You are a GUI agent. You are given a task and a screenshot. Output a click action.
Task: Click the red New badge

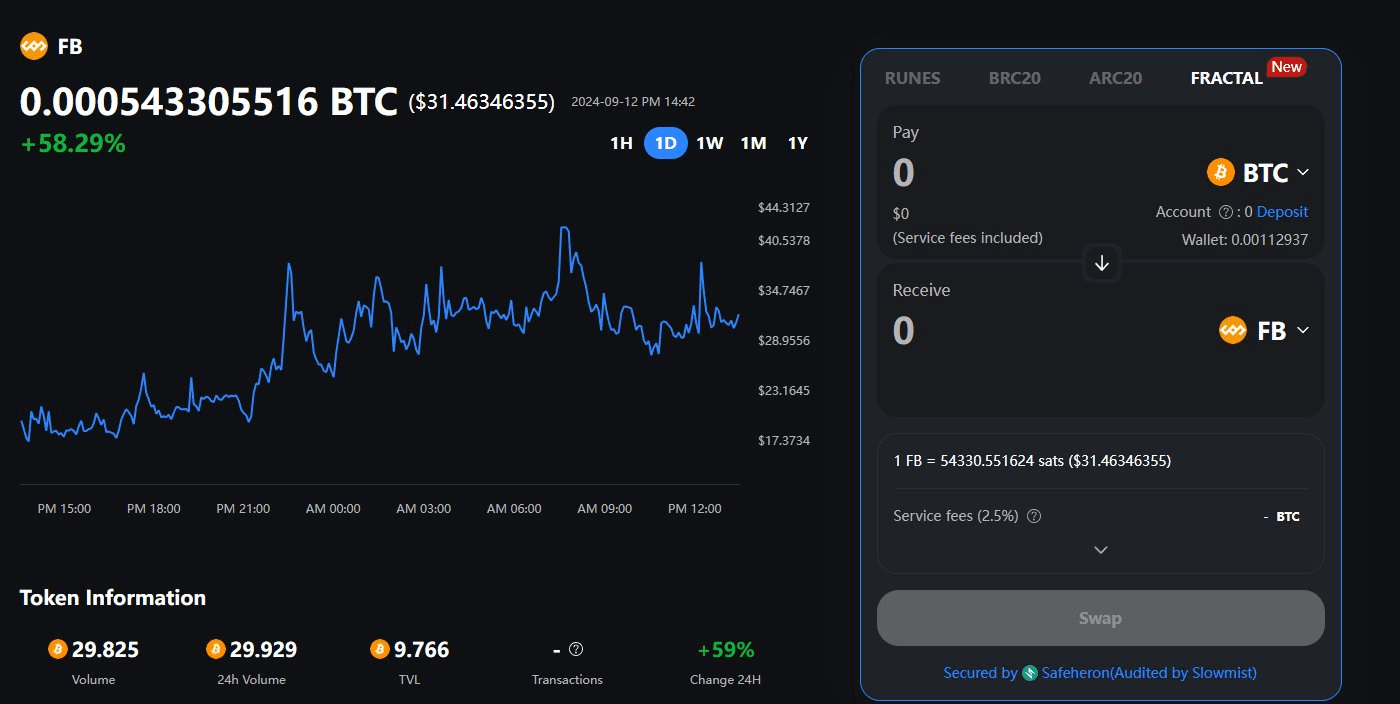click(1286, 67)
